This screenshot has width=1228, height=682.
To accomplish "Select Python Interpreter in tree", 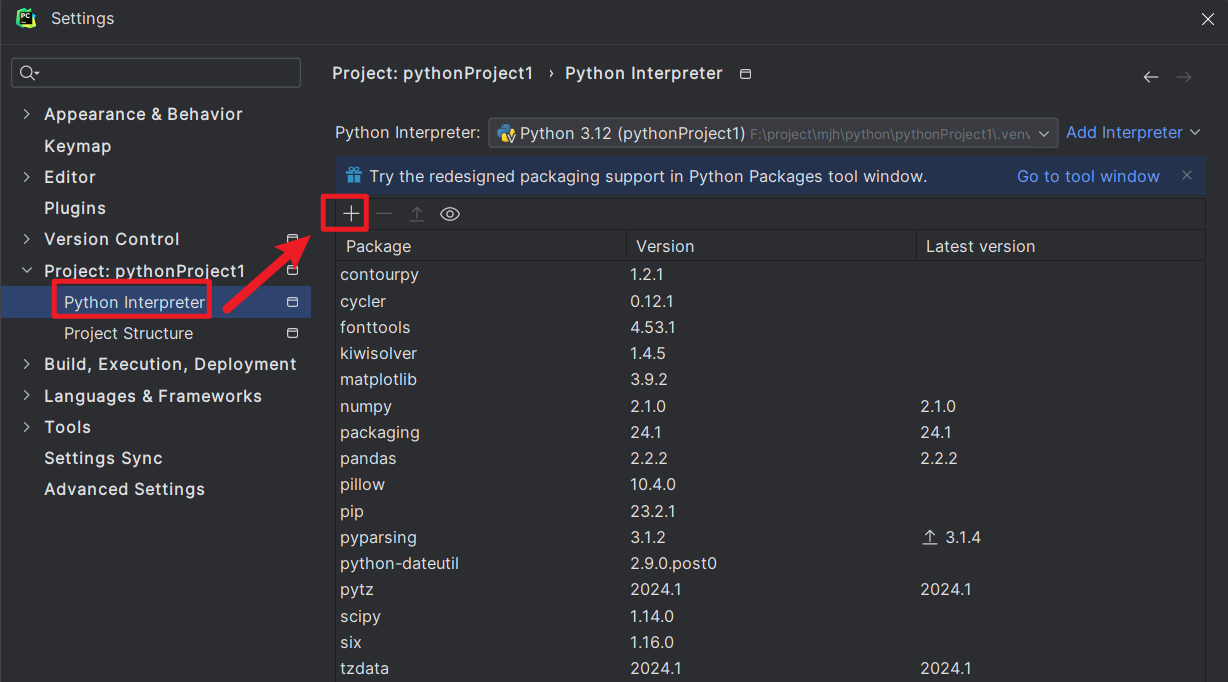I will point(155,302).
